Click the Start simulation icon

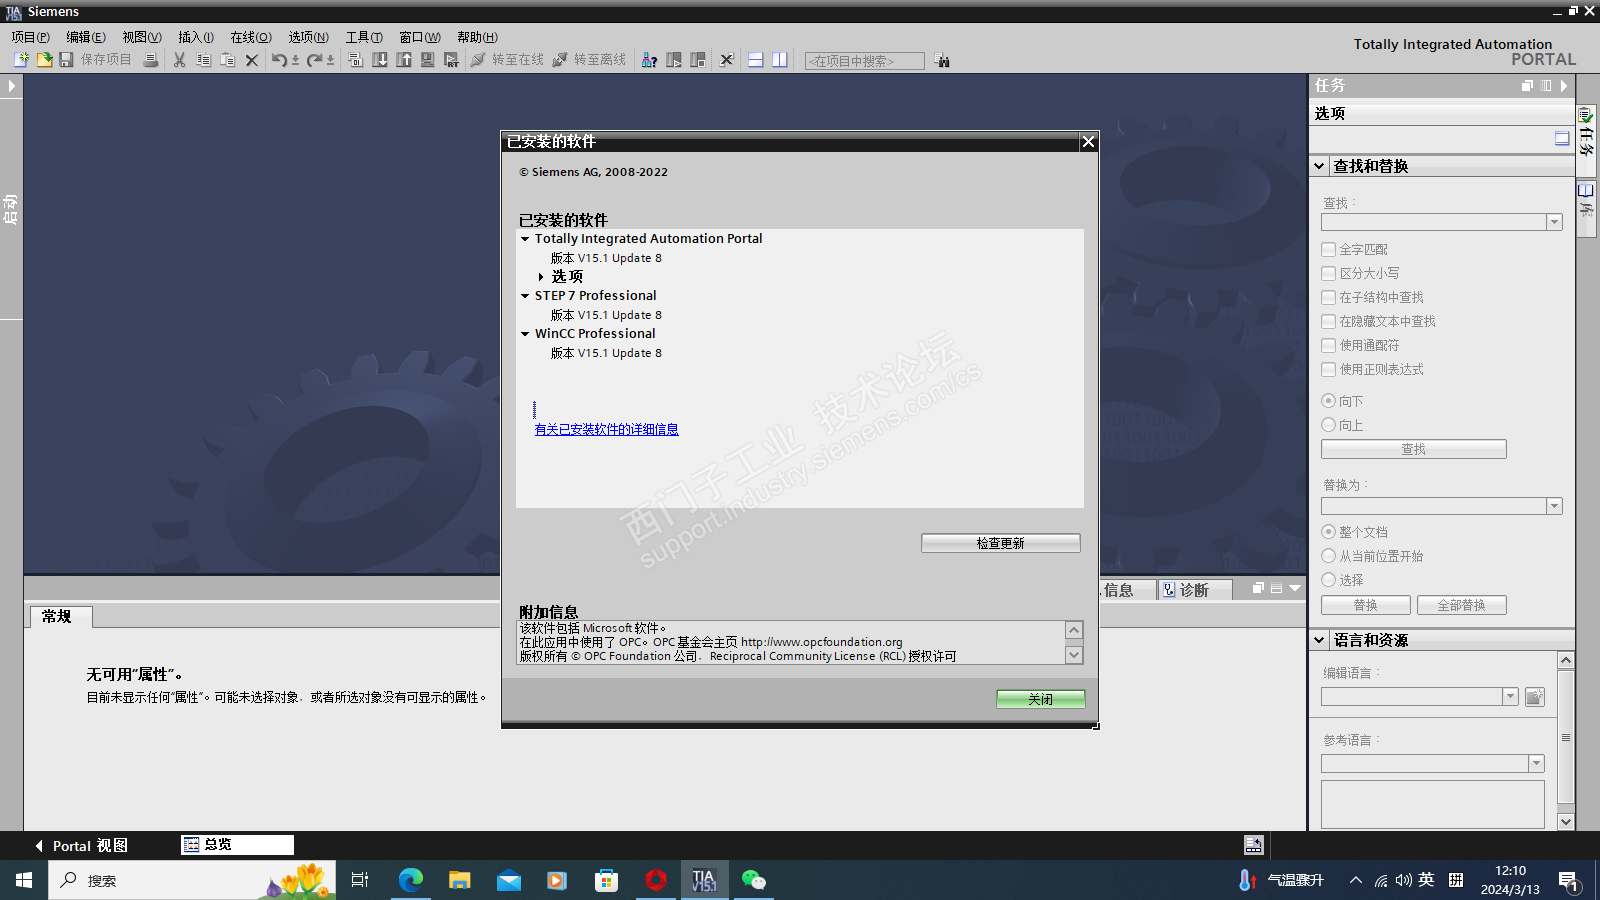pyautogui.click(x=428, y=60)
